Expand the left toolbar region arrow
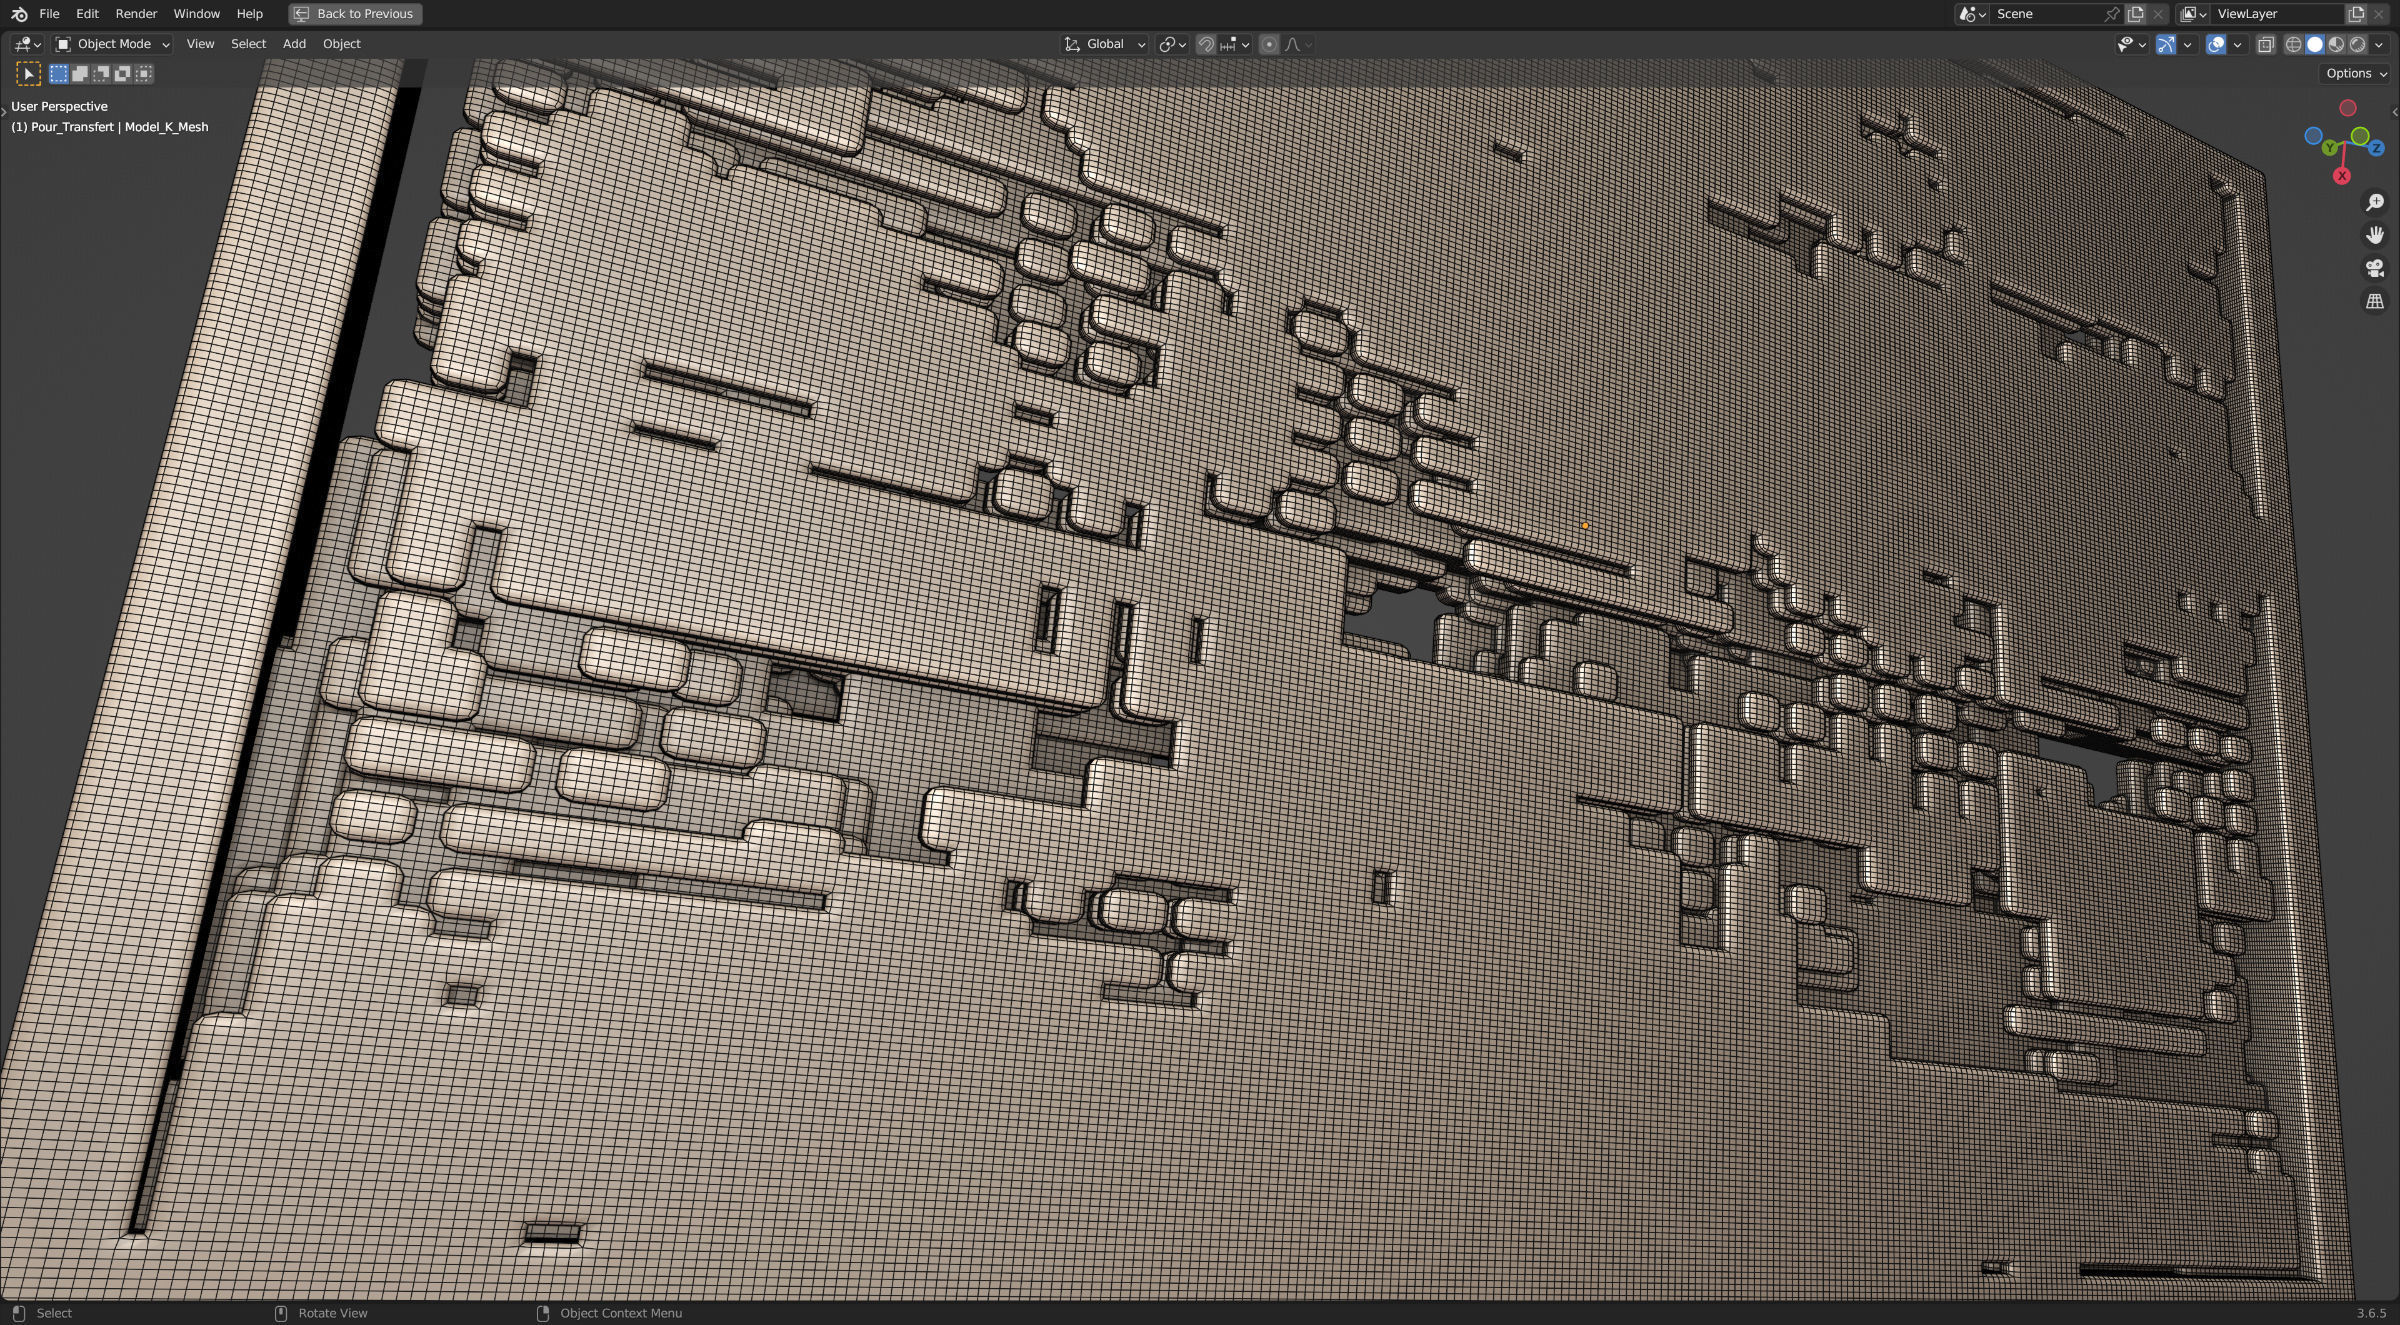Screen dimensions: 2400x1325 click(x=4, y=111)
